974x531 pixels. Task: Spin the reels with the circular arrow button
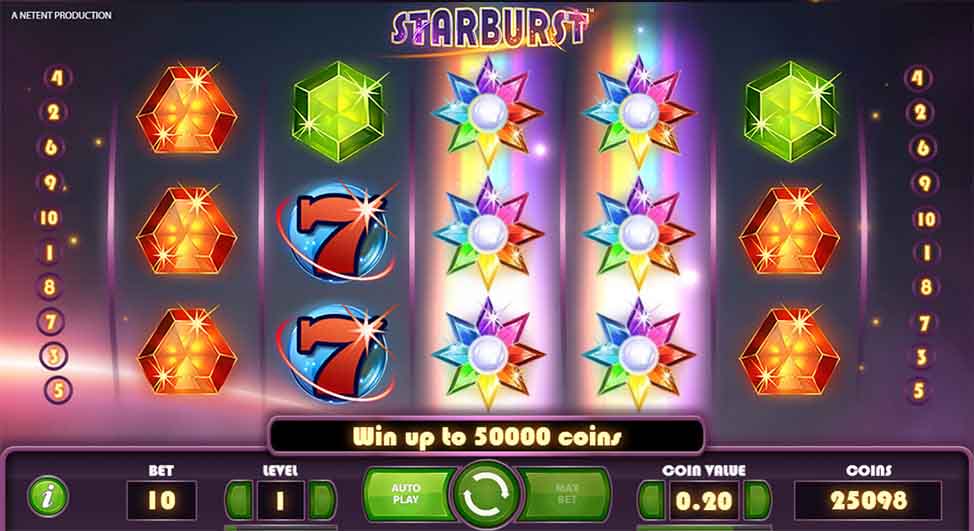pos(487,495)
